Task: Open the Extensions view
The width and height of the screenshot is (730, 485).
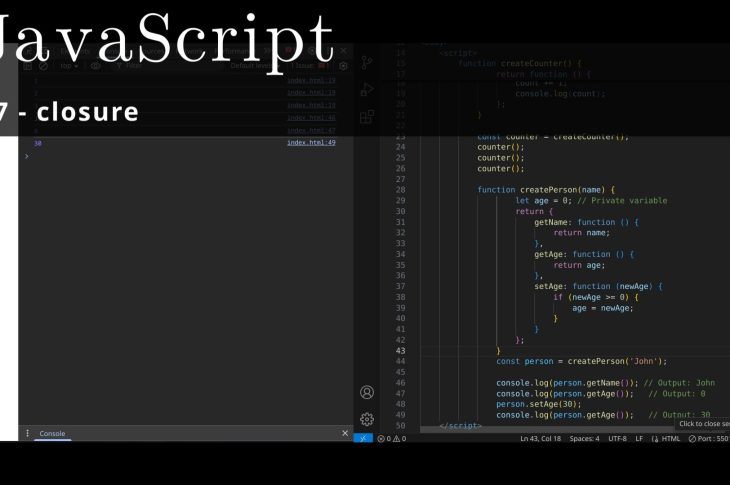Action: click(x=367, y=116)
